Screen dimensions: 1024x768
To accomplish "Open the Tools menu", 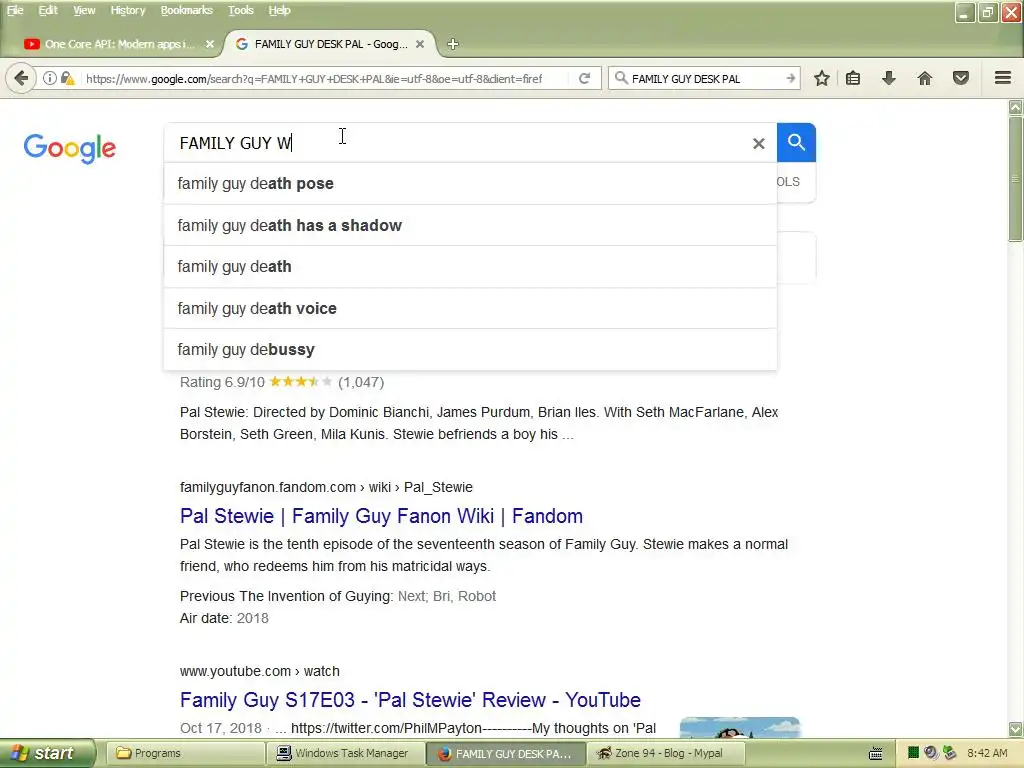I will click(240, 10).
